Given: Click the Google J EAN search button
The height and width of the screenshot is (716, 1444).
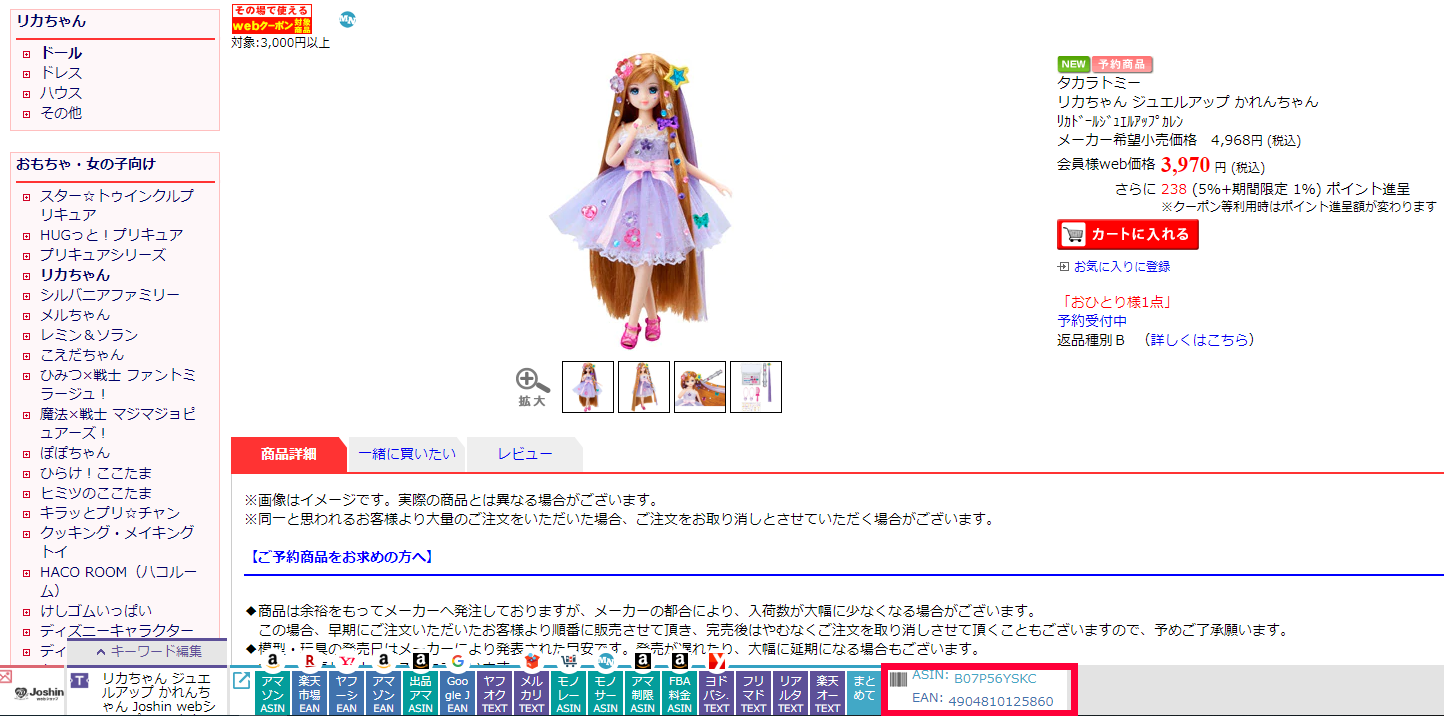Looking at the screenshot, I should click(x=457, y=693).
